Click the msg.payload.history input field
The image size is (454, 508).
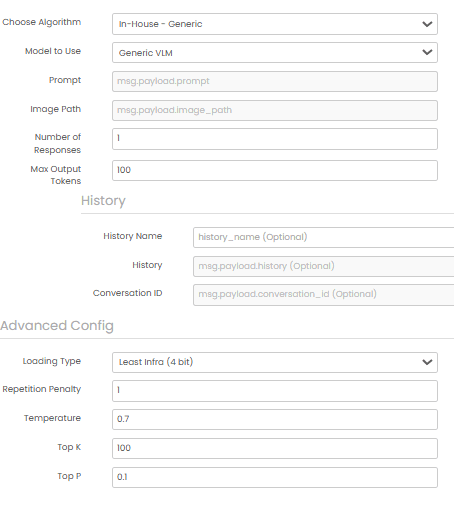pyautogui.click(x=323, y=266)
